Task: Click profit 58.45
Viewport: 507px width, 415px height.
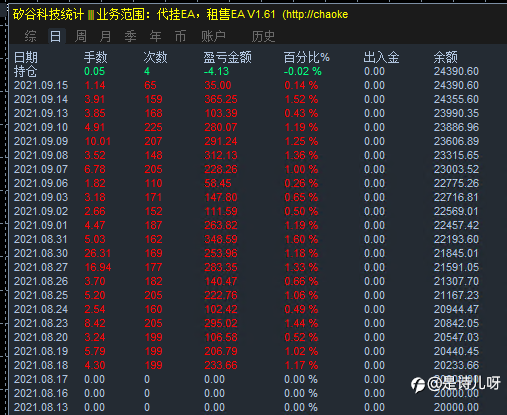Action: 218,183
